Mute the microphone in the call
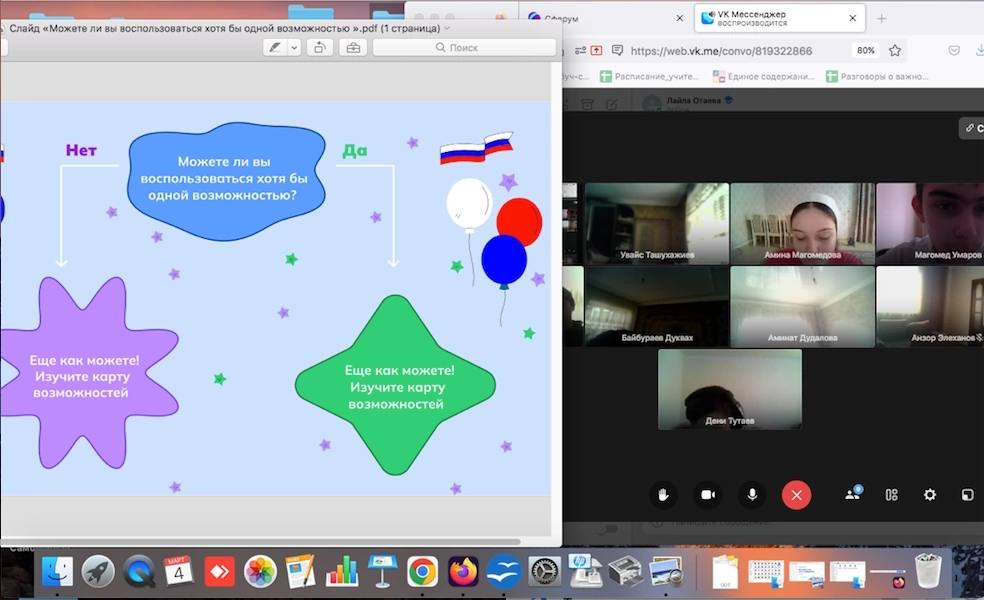 [x=752, y=494]
